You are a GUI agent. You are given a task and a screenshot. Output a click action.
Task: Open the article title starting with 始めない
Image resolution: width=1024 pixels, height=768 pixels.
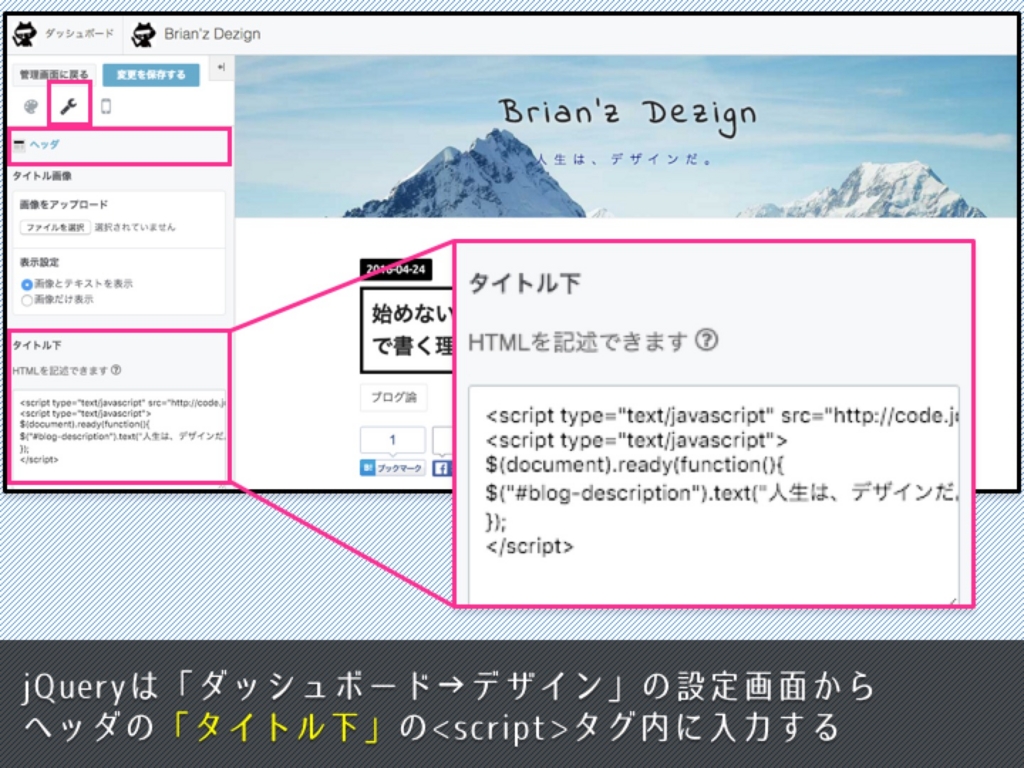click(x=408, y=330)
